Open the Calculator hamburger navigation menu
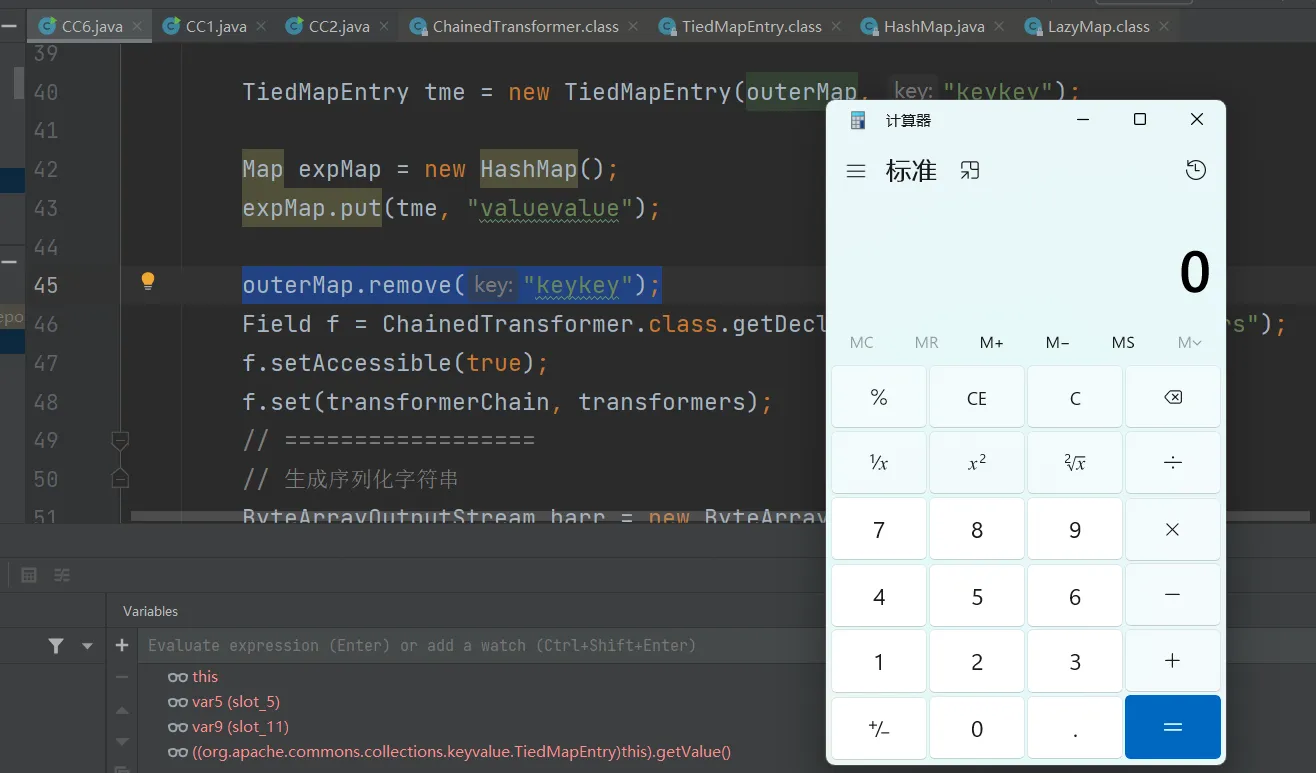 [856, 171]
